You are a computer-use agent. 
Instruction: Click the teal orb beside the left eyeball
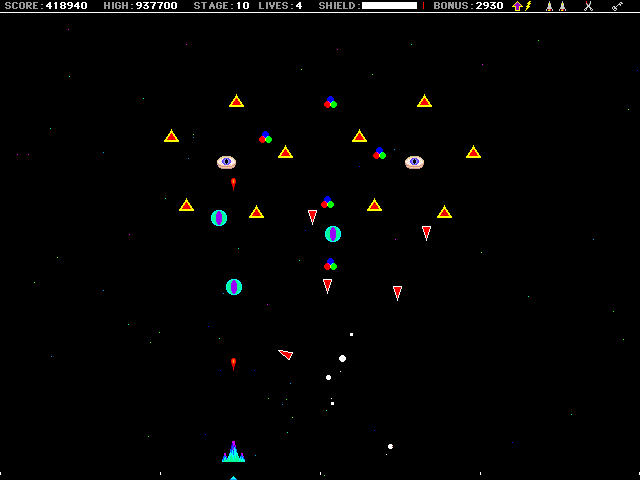[x=219, y=218]
